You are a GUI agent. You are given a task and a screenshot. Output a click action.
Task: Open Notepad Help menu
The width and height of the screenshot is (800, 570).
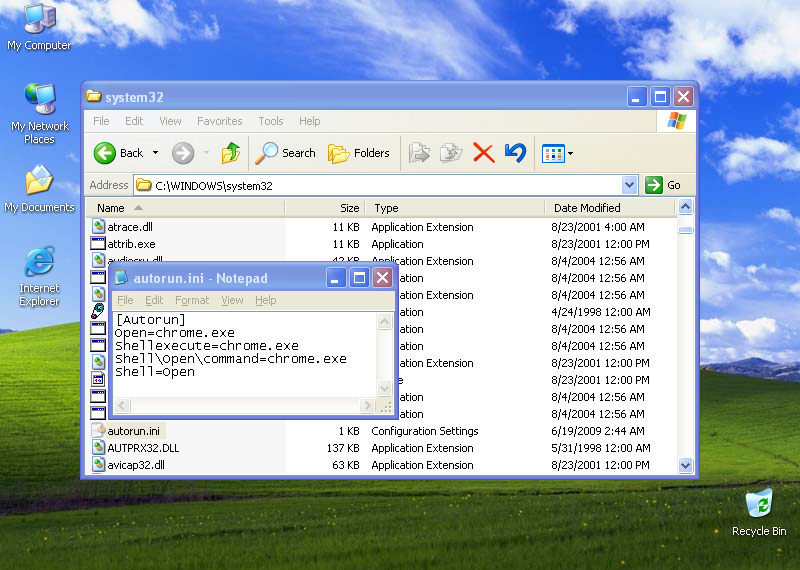(266, 300)
